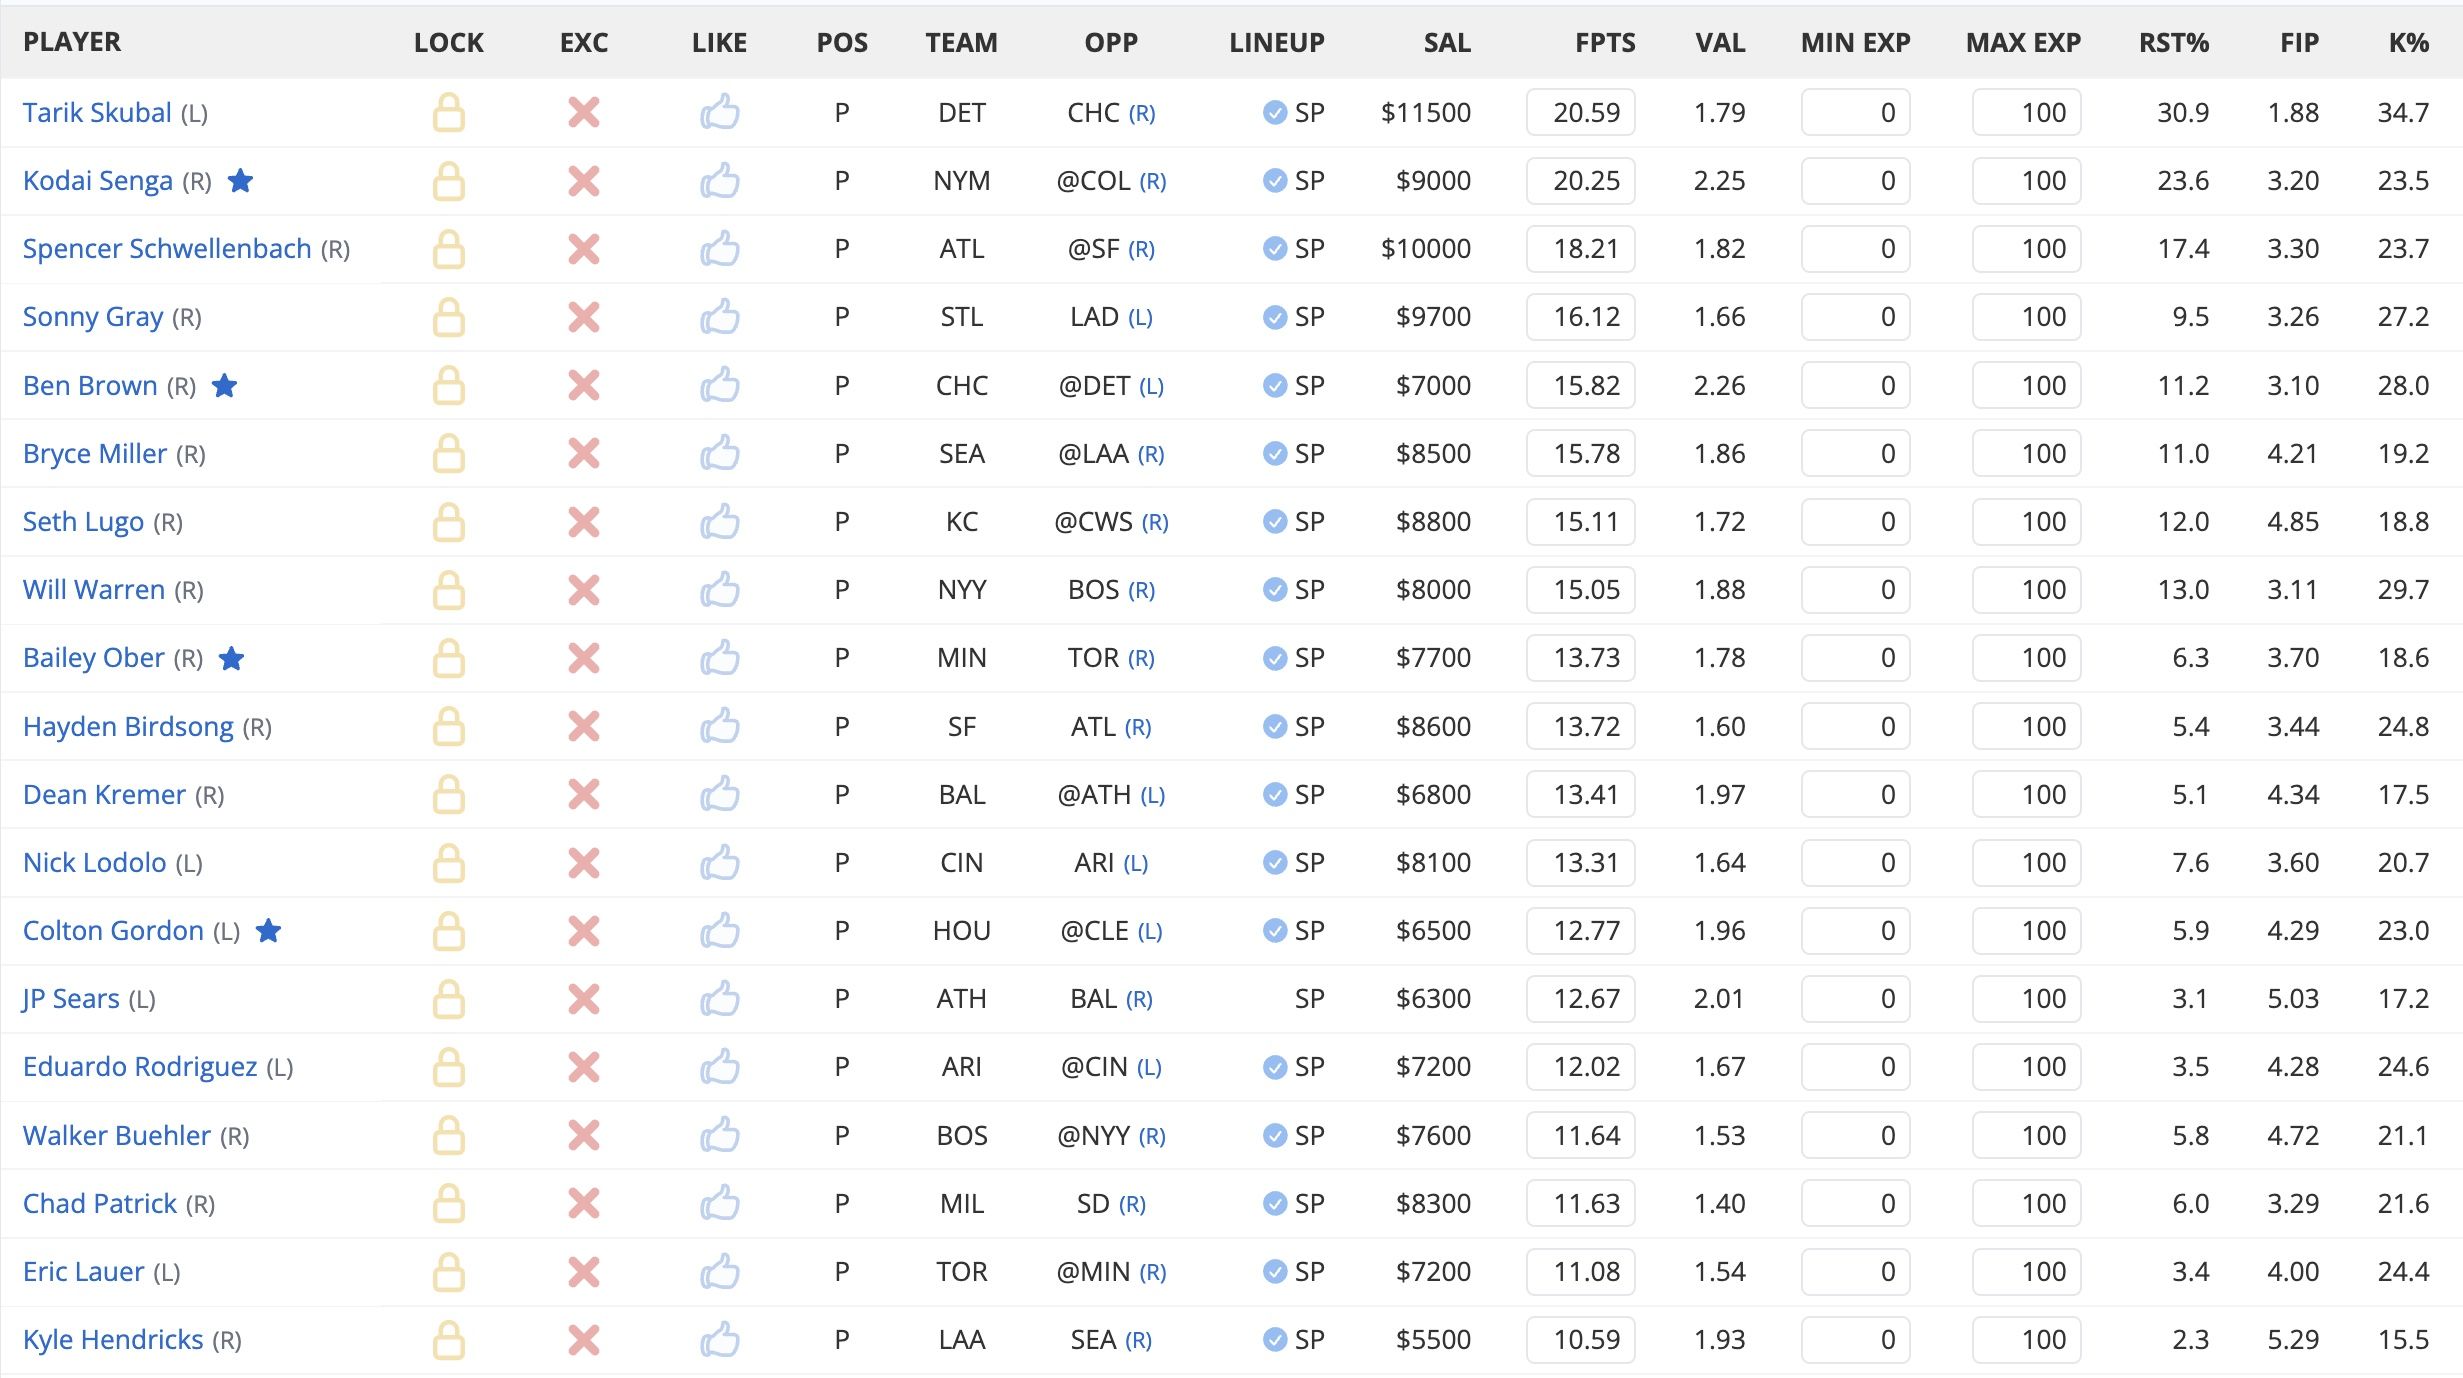Sort the table by the K% column

pyautogui.click(x=2409, y=42)
